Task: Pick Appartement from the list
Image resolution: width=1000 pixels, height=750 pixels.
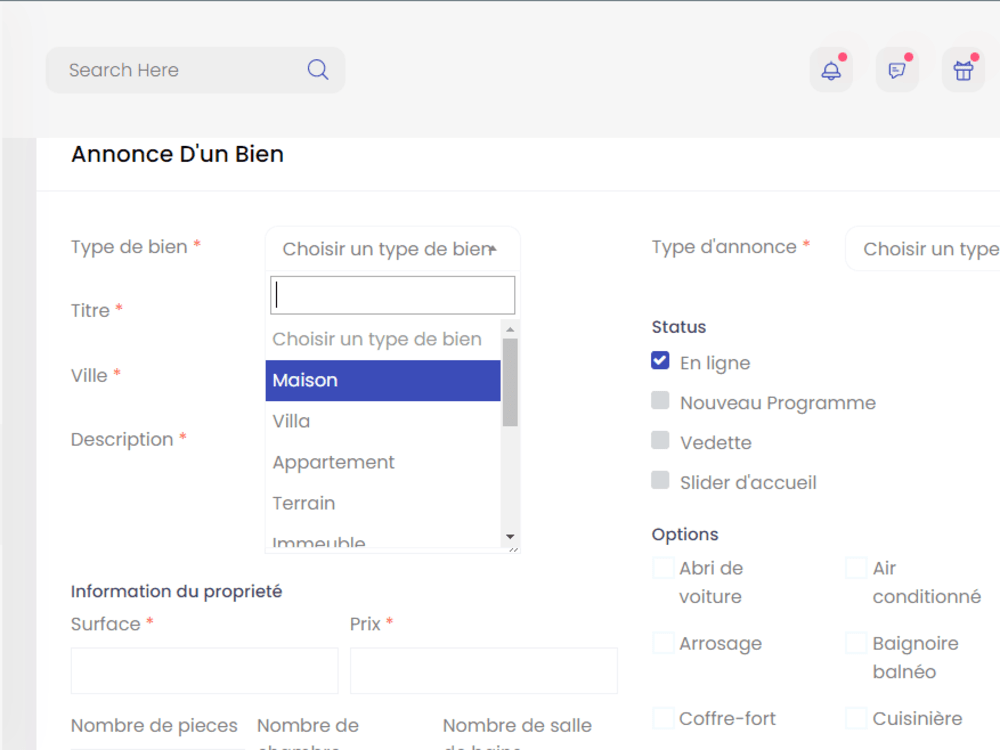Action: click(x=383, y=462)
